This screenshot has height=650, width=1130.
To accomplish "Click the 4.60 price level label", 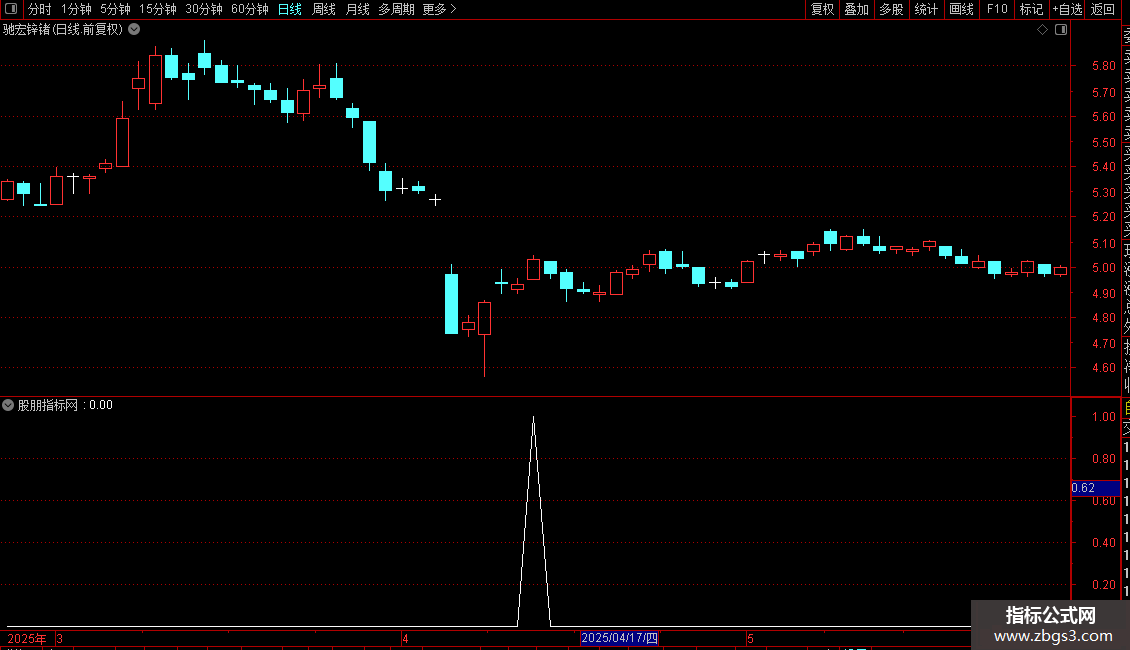I will (1103, 368).
